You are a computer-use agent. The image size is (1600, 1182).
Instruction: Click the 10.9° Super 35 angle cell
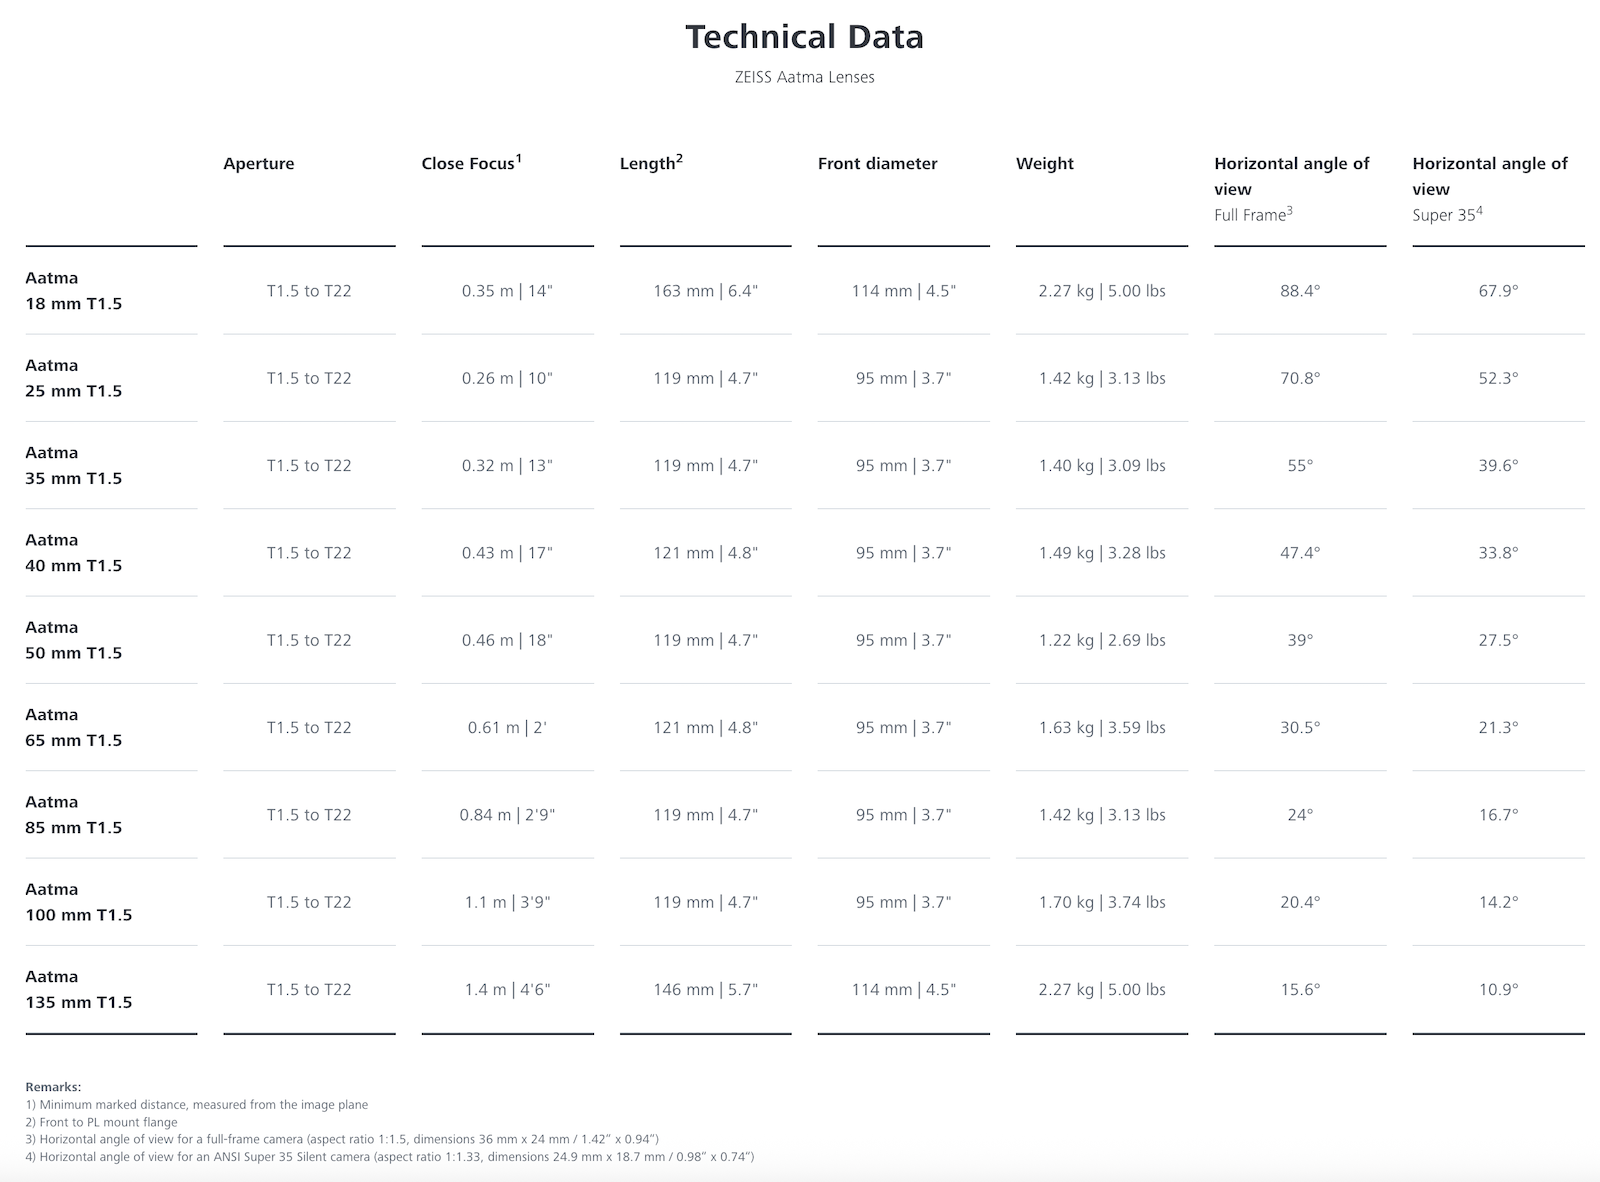pos(1498,990)
